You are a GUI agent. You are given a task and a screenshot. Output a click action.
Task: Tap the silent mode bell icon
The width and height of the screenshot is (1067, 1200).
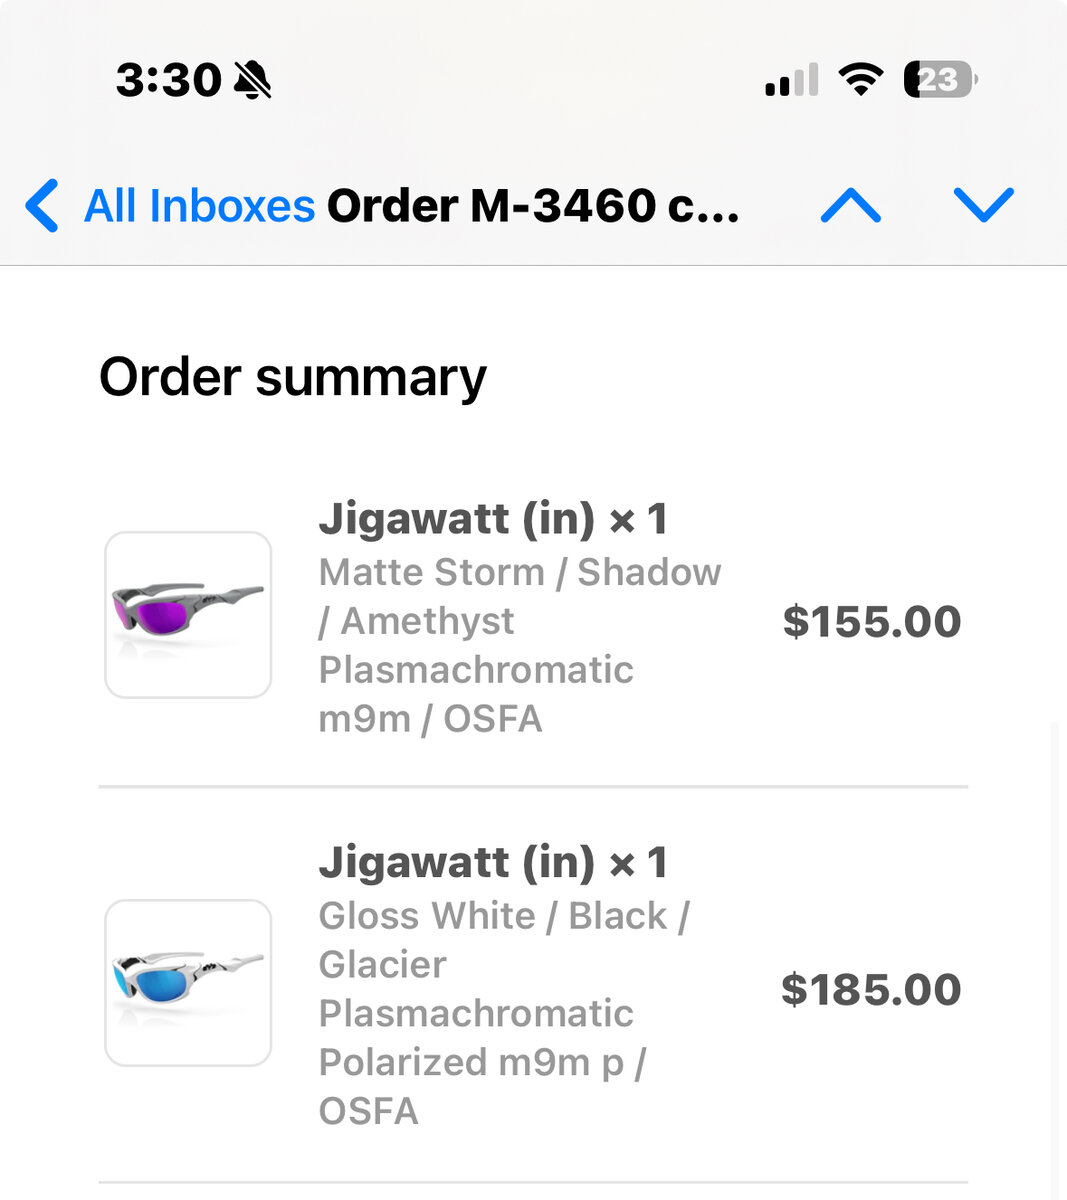[x=252, y=80]
